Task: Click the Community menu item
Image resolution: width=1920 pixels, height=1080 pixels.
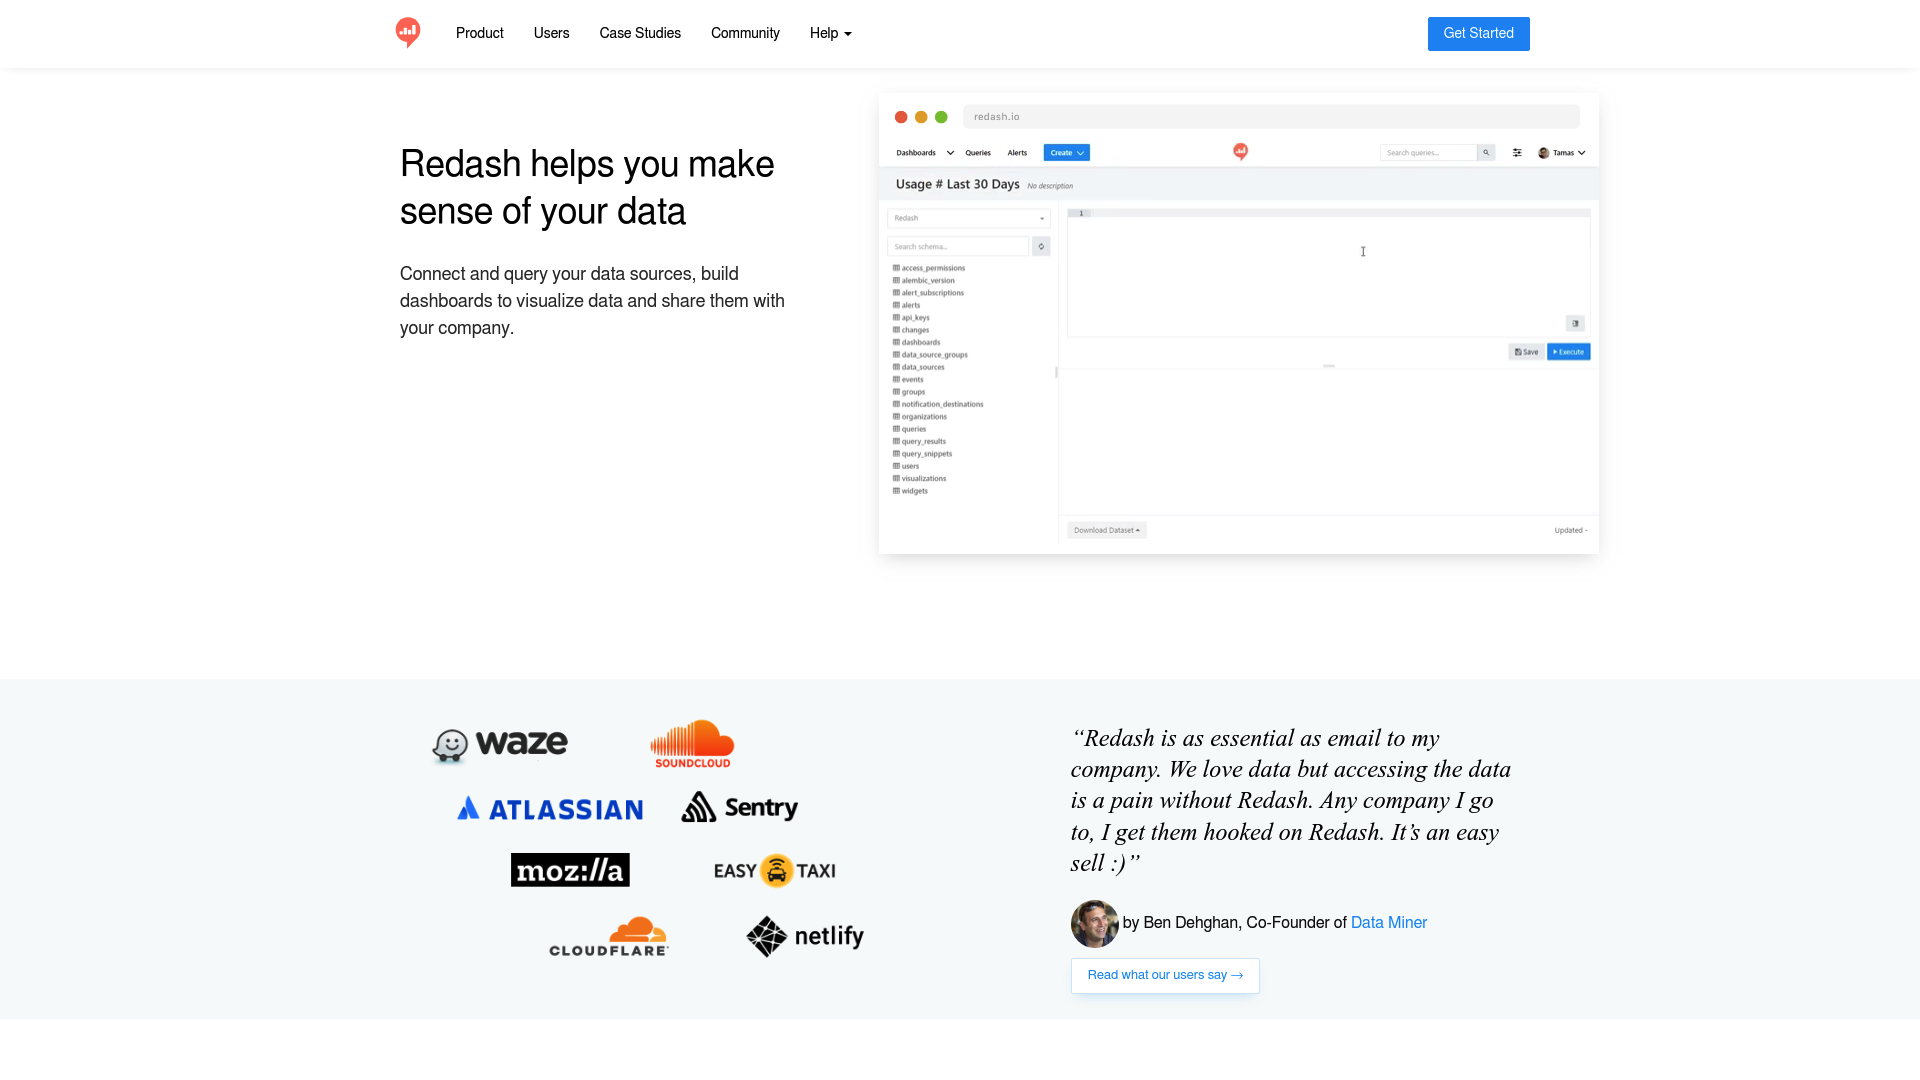Action: tap(745, 33)
